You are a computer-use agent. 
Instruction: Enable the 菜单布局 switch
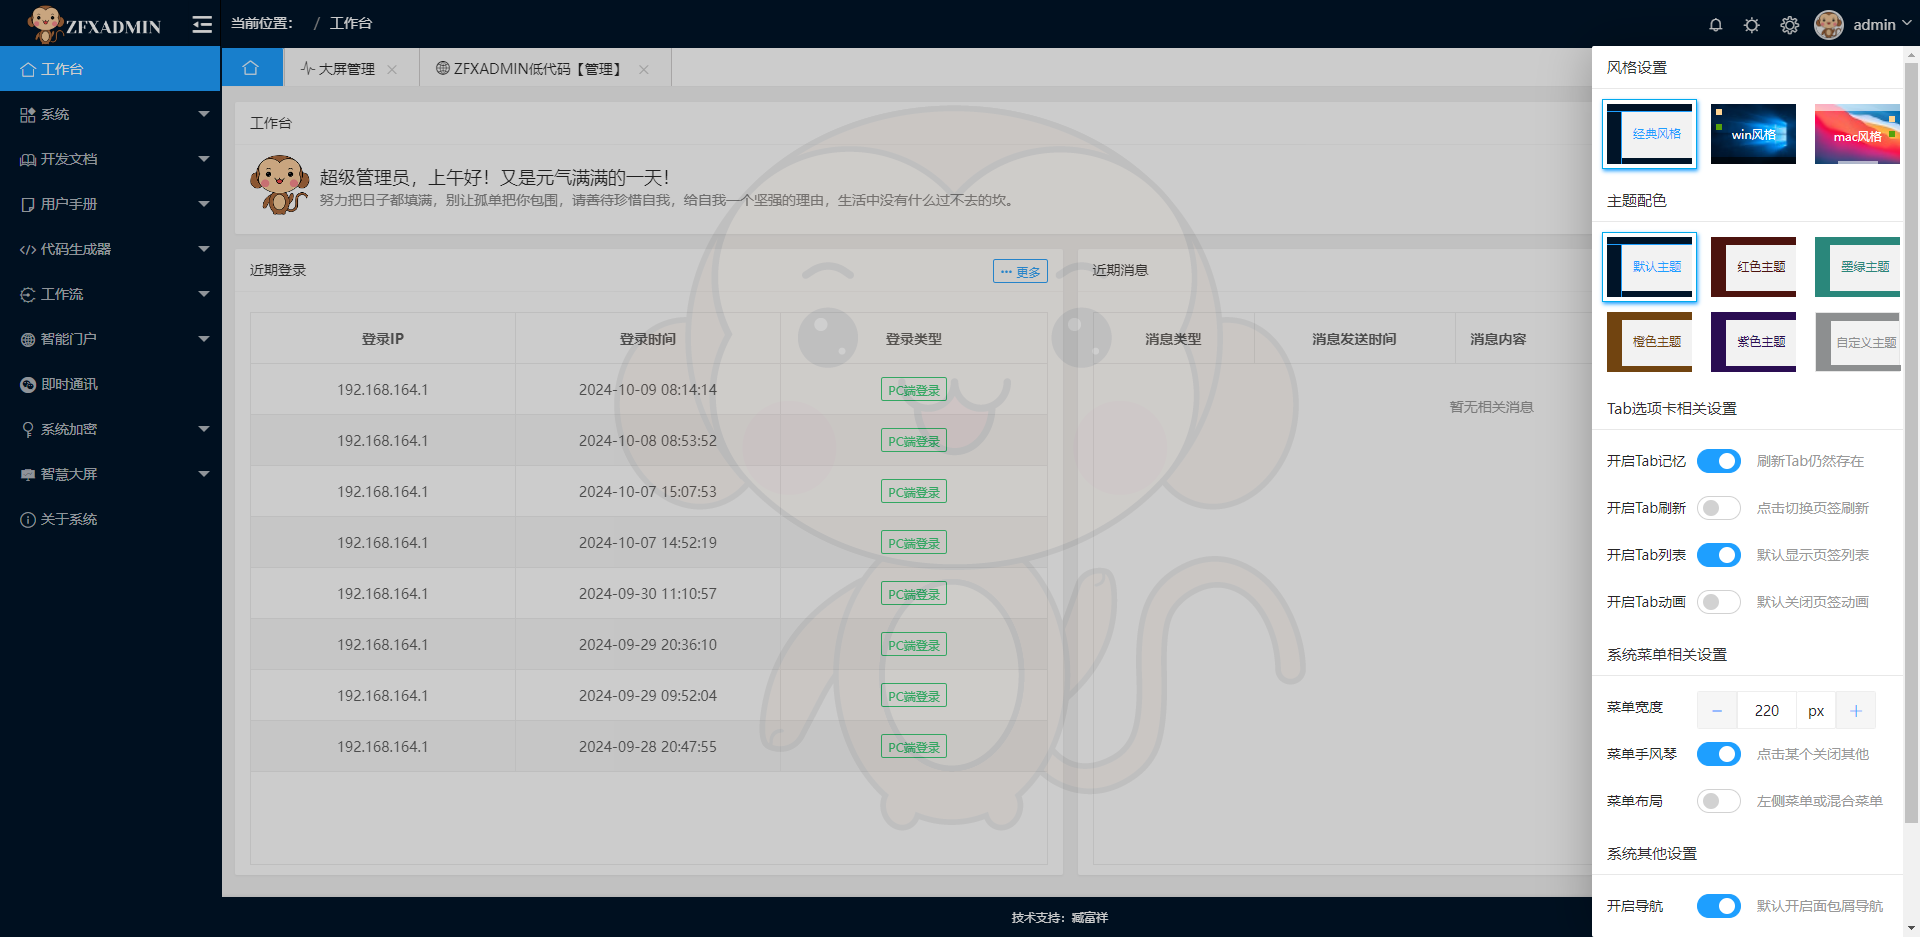(x=1719, y=801)
